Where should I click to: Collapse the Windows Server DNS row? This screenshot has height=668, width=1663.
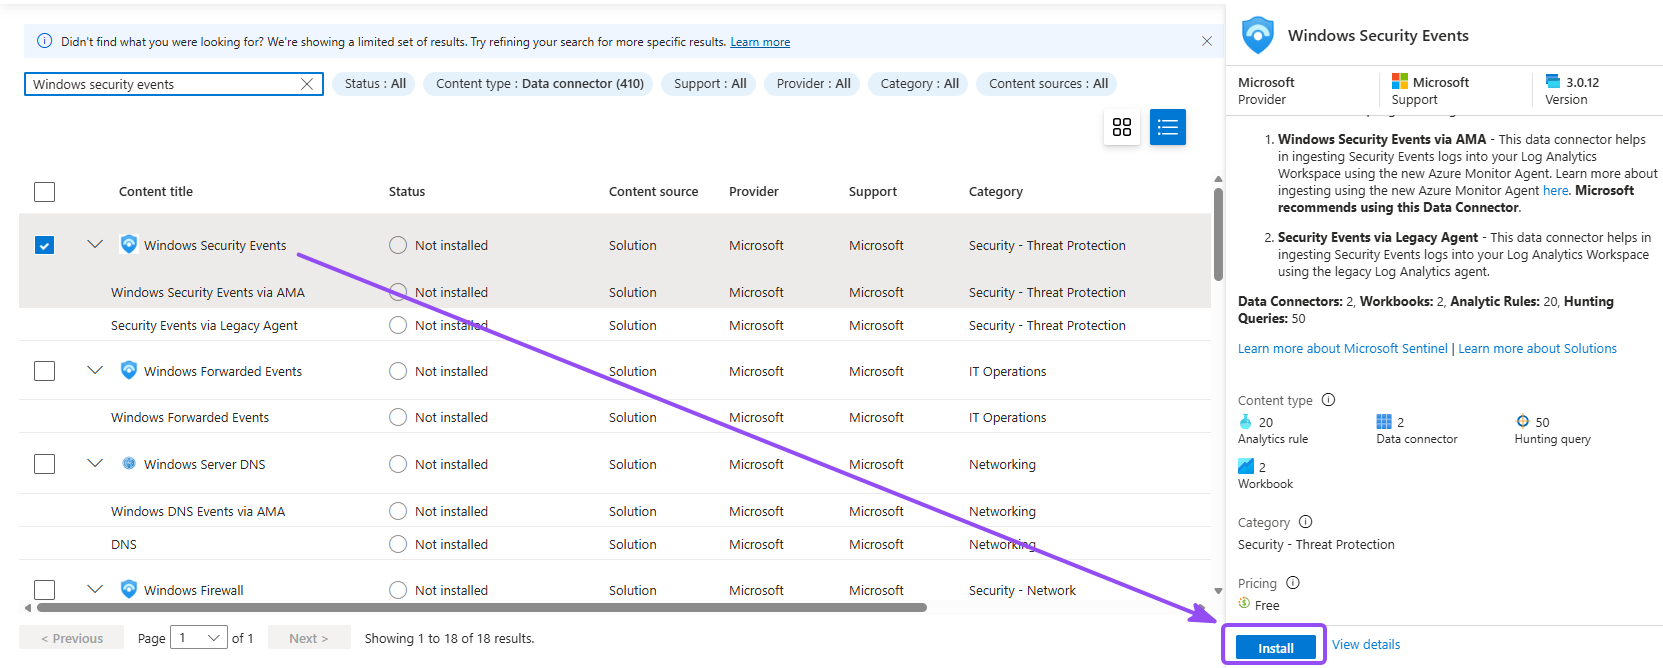(x=95, y=463)
